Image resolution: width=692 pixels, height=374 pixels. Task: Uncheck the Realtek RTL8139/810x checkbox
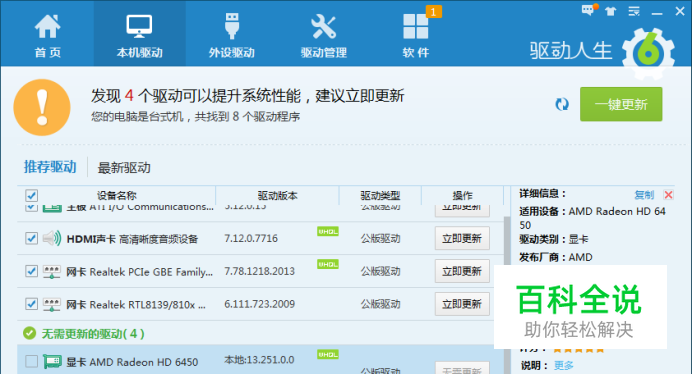click(x=31, y=304)
